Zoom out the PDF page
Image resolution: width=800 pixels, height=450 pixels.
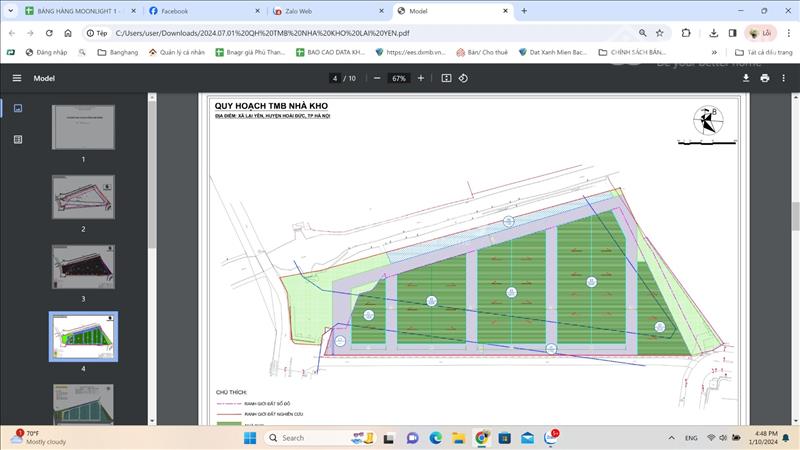click(x=377, y=78)
